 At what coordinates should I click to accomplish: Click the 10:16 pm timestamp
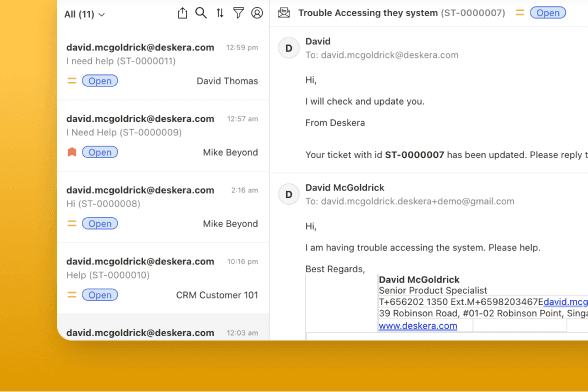(x=243, y=261)
